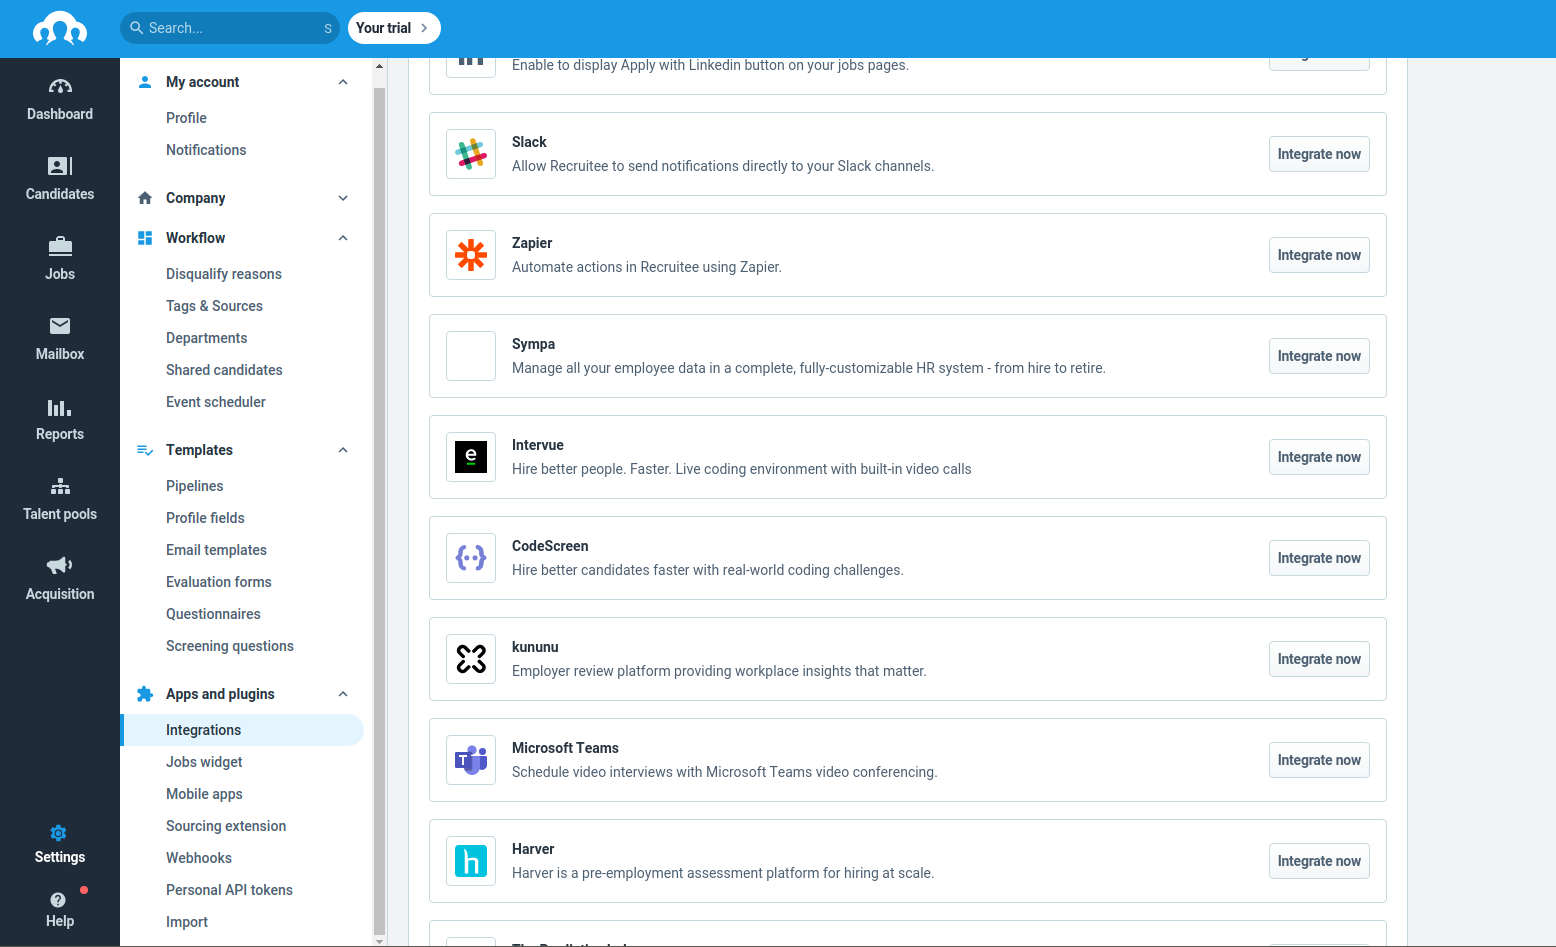The width and height of the screenshot is (1556, 947).
Task: Open Profile settings
Action: [x=186, y=118]
